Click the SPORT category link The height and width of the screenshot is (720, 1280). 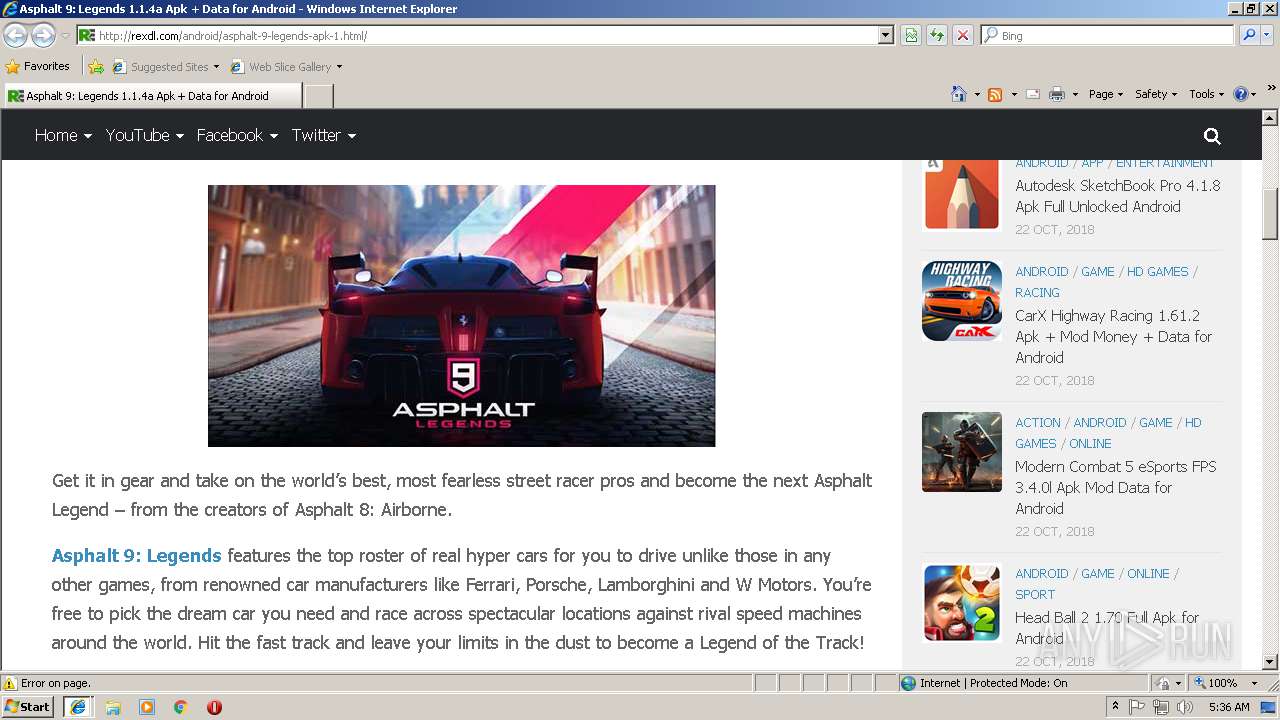[x=1035, y=594]
